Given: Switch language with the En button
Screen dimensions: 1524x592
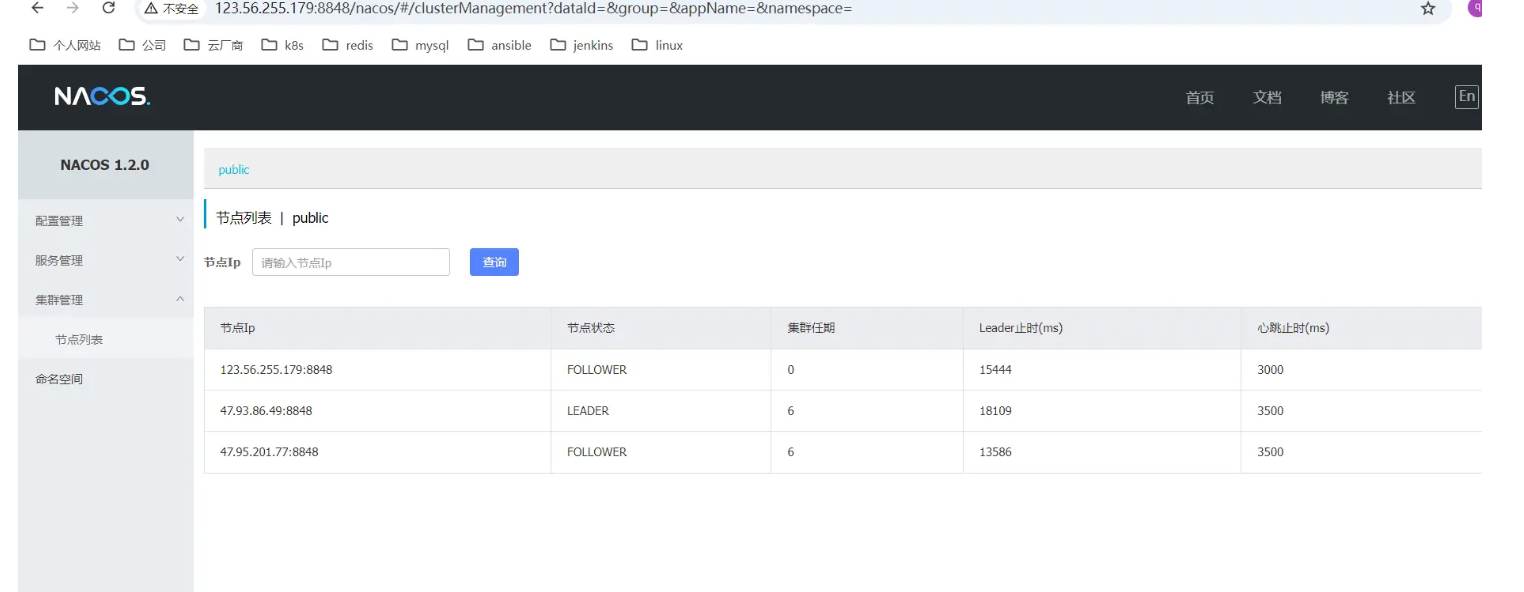Looking at the screenshot, I should pyautogui.click(x=1467, y=97).
